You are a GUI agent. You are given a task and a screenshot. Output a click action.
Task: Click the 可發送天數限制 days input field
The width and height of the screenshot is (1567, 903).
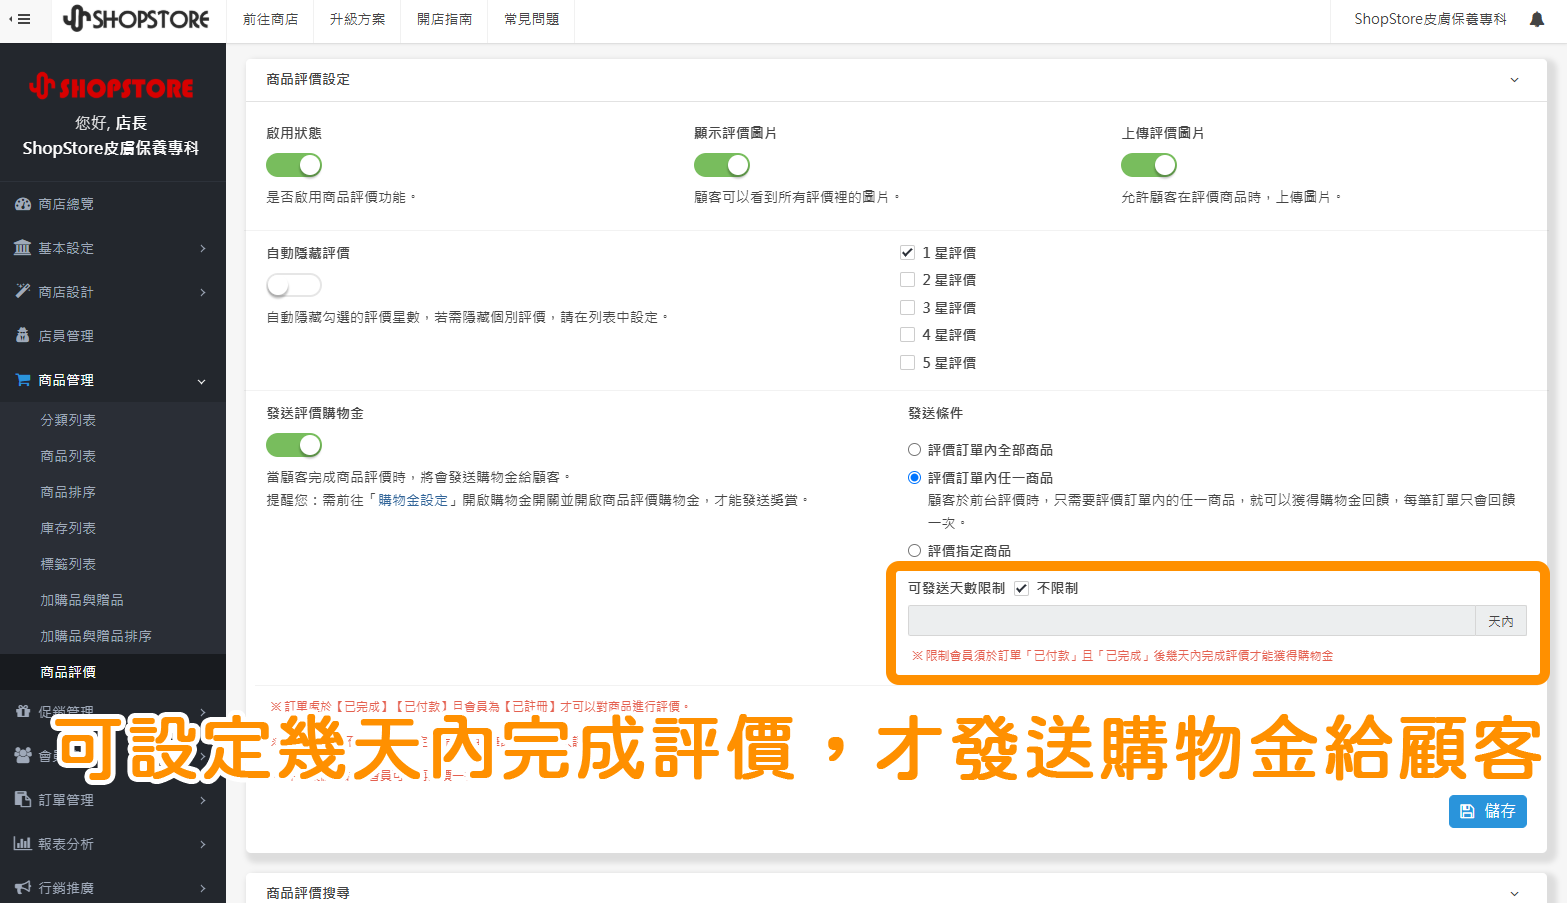(1191, 621)
